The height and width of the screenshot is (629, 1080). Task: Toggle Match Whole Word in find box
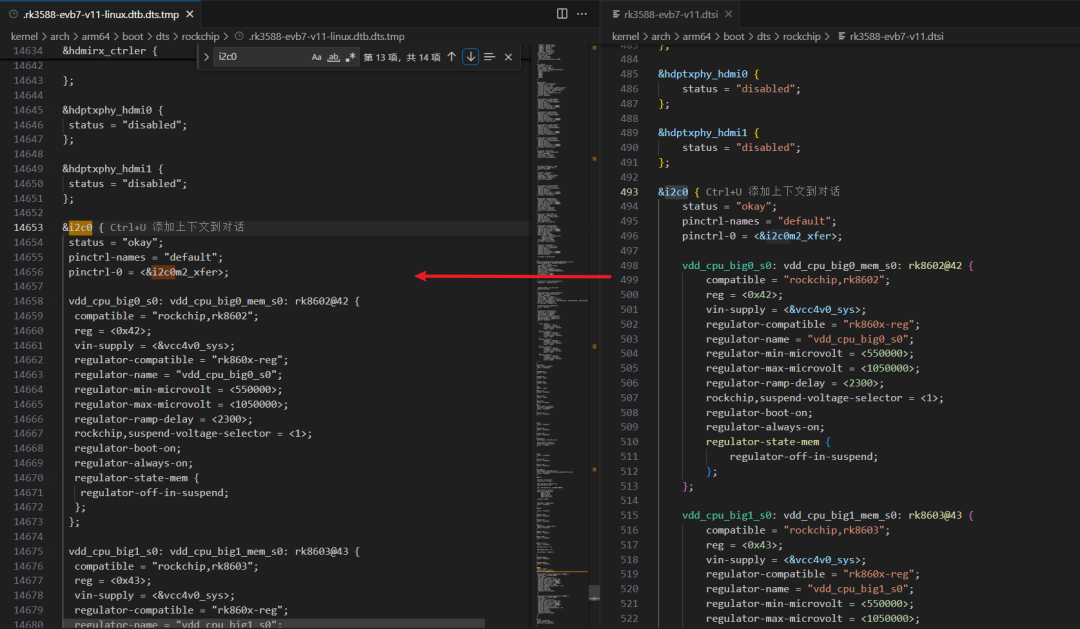tap(334, 57)
